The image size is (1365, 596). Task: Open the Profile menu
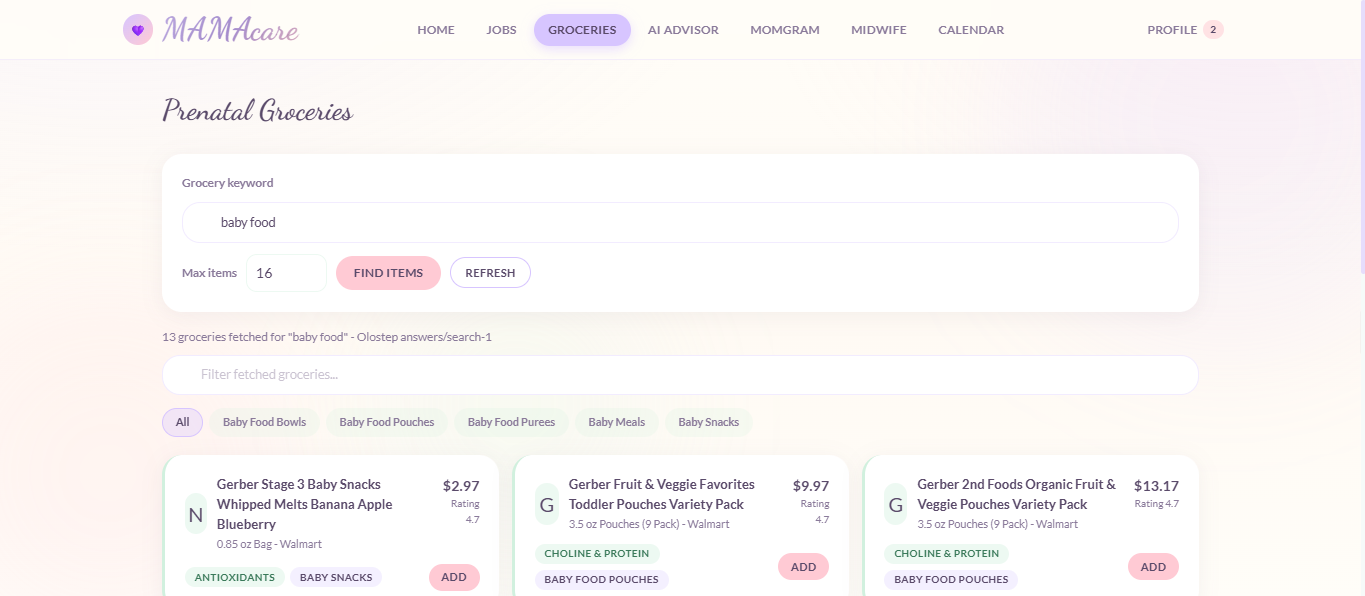[1172, 30]
